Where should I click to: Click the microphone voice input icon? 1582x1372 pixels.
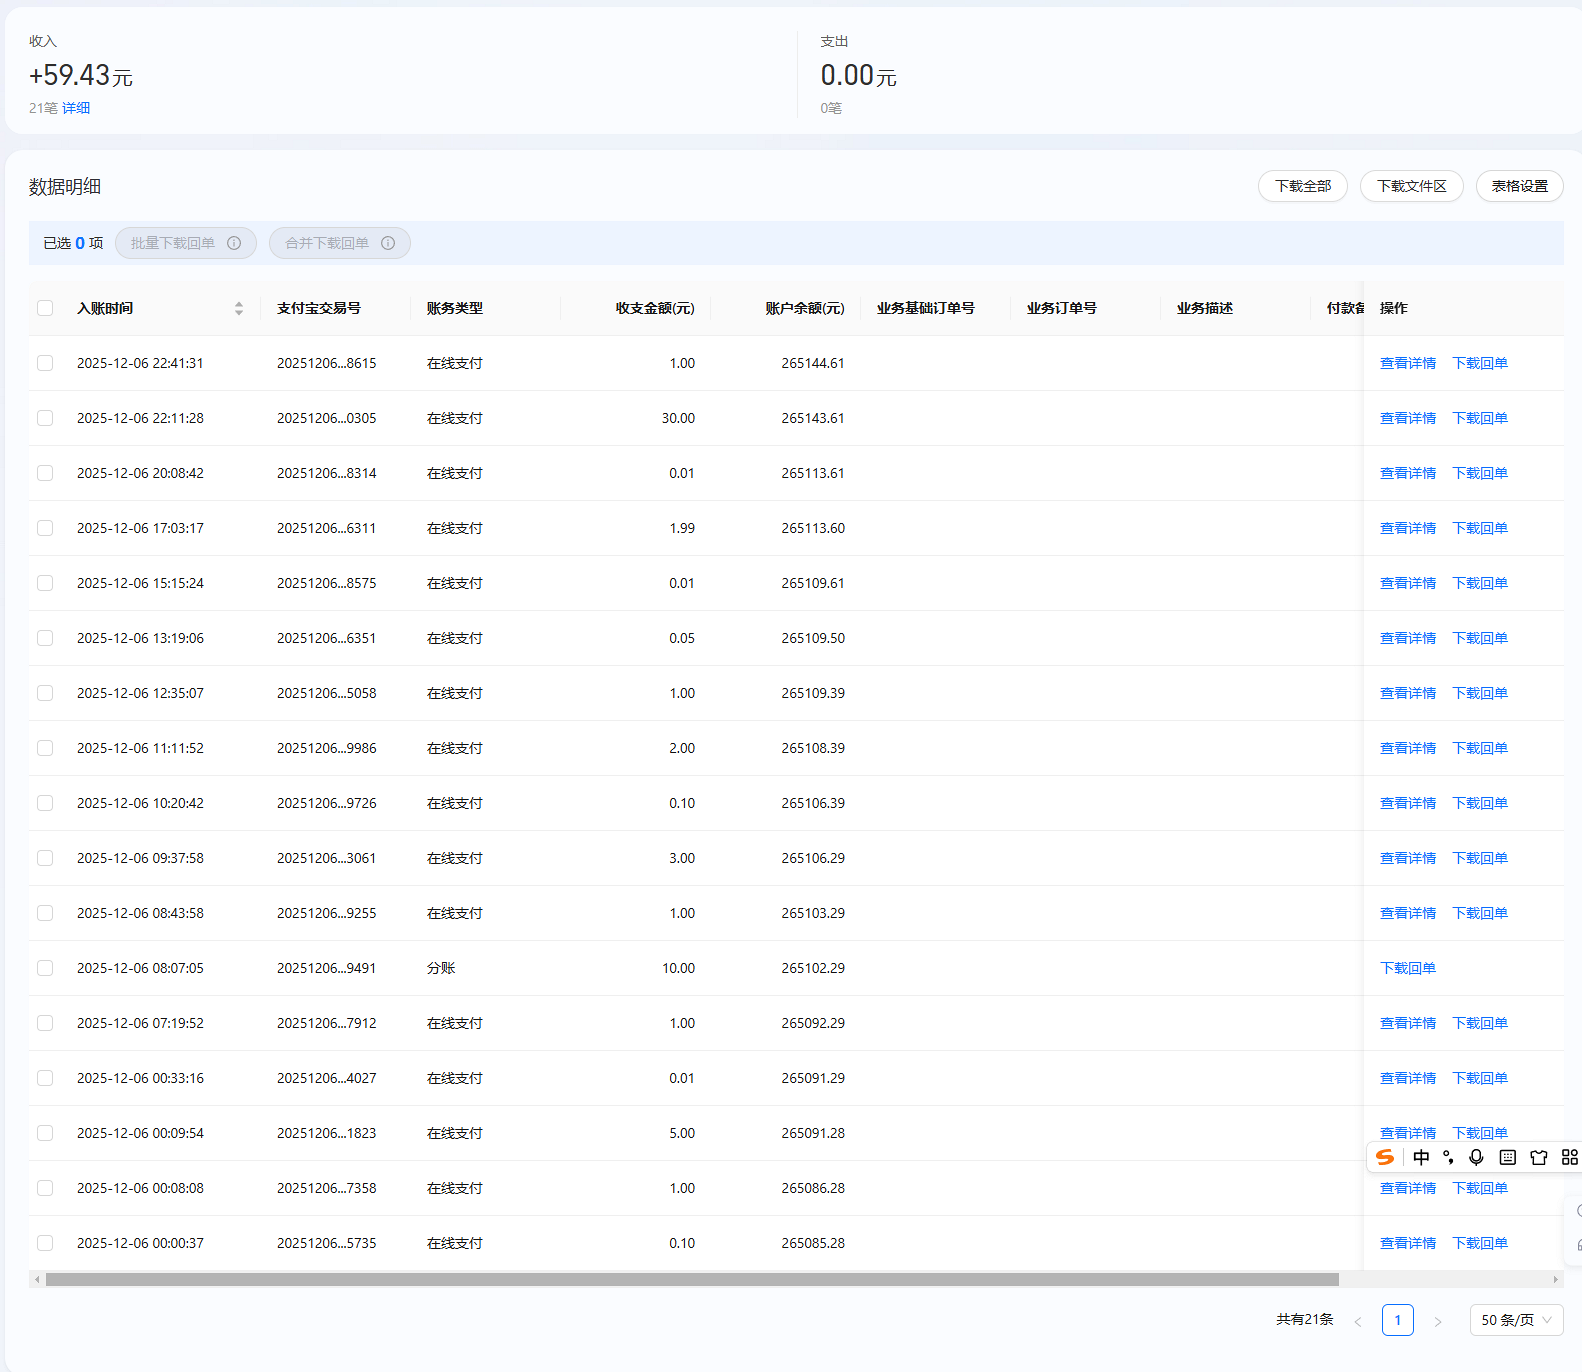1476,1157
